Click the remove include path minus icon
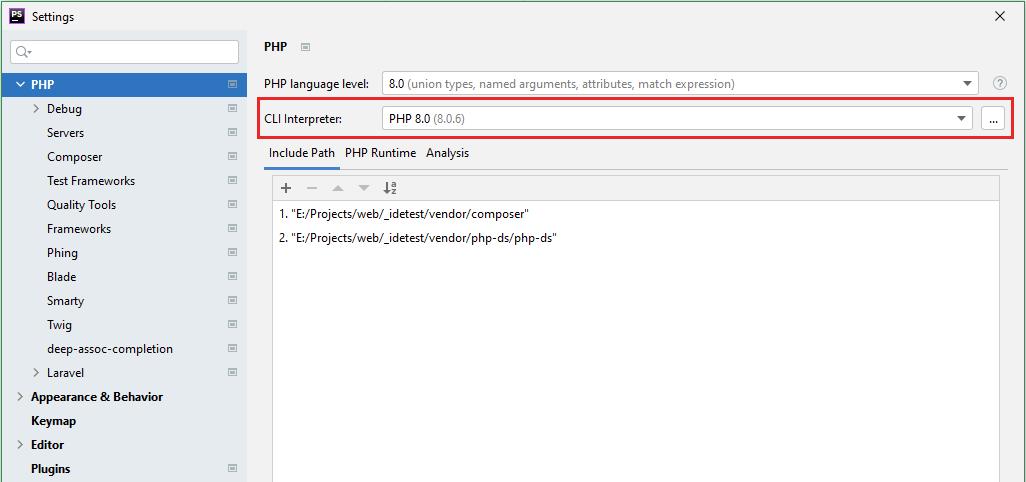Image resolution: width=1026 pixels, height=482 pixels. coord(312,188)
